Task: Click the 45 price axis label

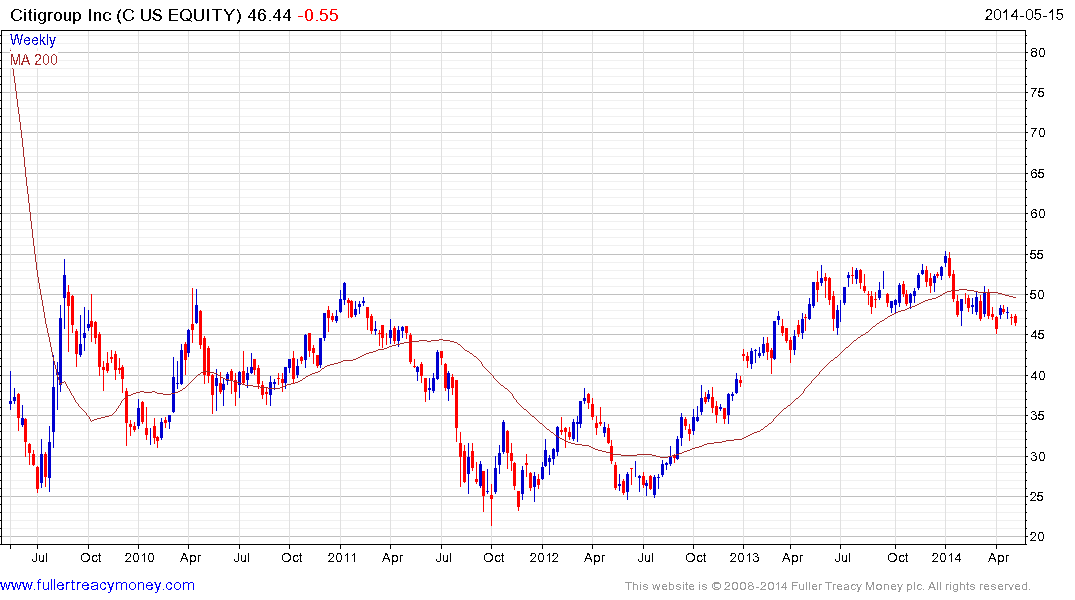Action: point(1037,335)
